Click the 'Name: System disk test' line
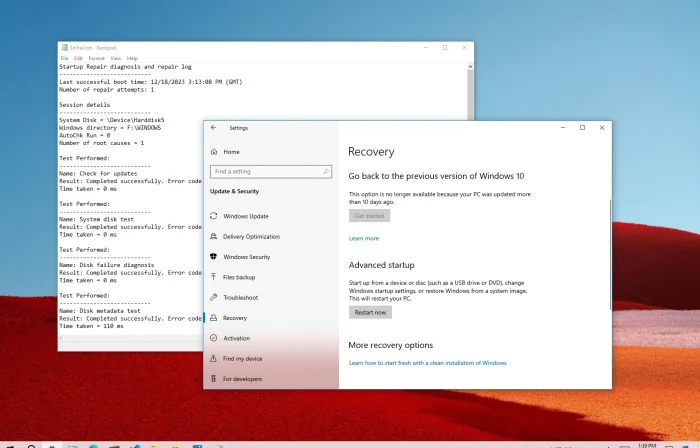Screen dimensions: 700x448 (x=96, y=219)
